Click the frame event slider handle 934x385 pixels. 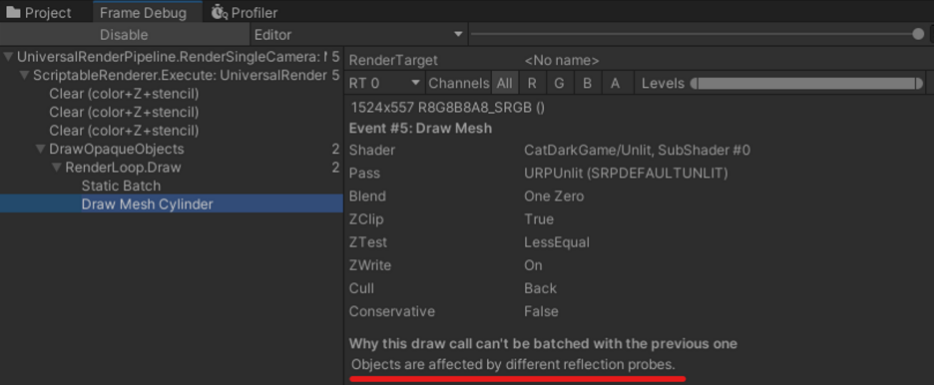click(918, 35)
